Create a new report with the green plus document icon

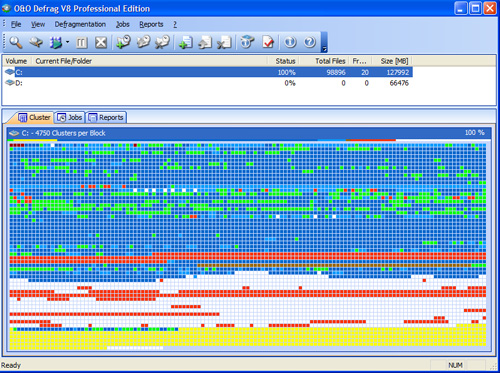185,42
